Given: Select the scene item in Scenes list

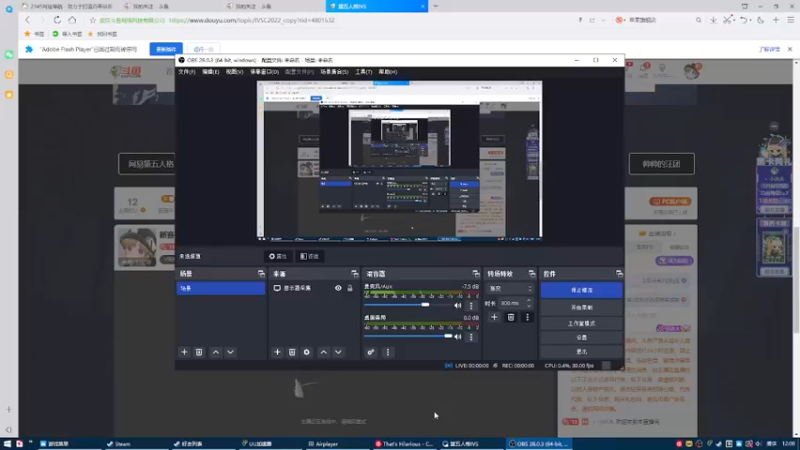Looking at the screenshot, I should pyautogui.click(x=221, y=288).
